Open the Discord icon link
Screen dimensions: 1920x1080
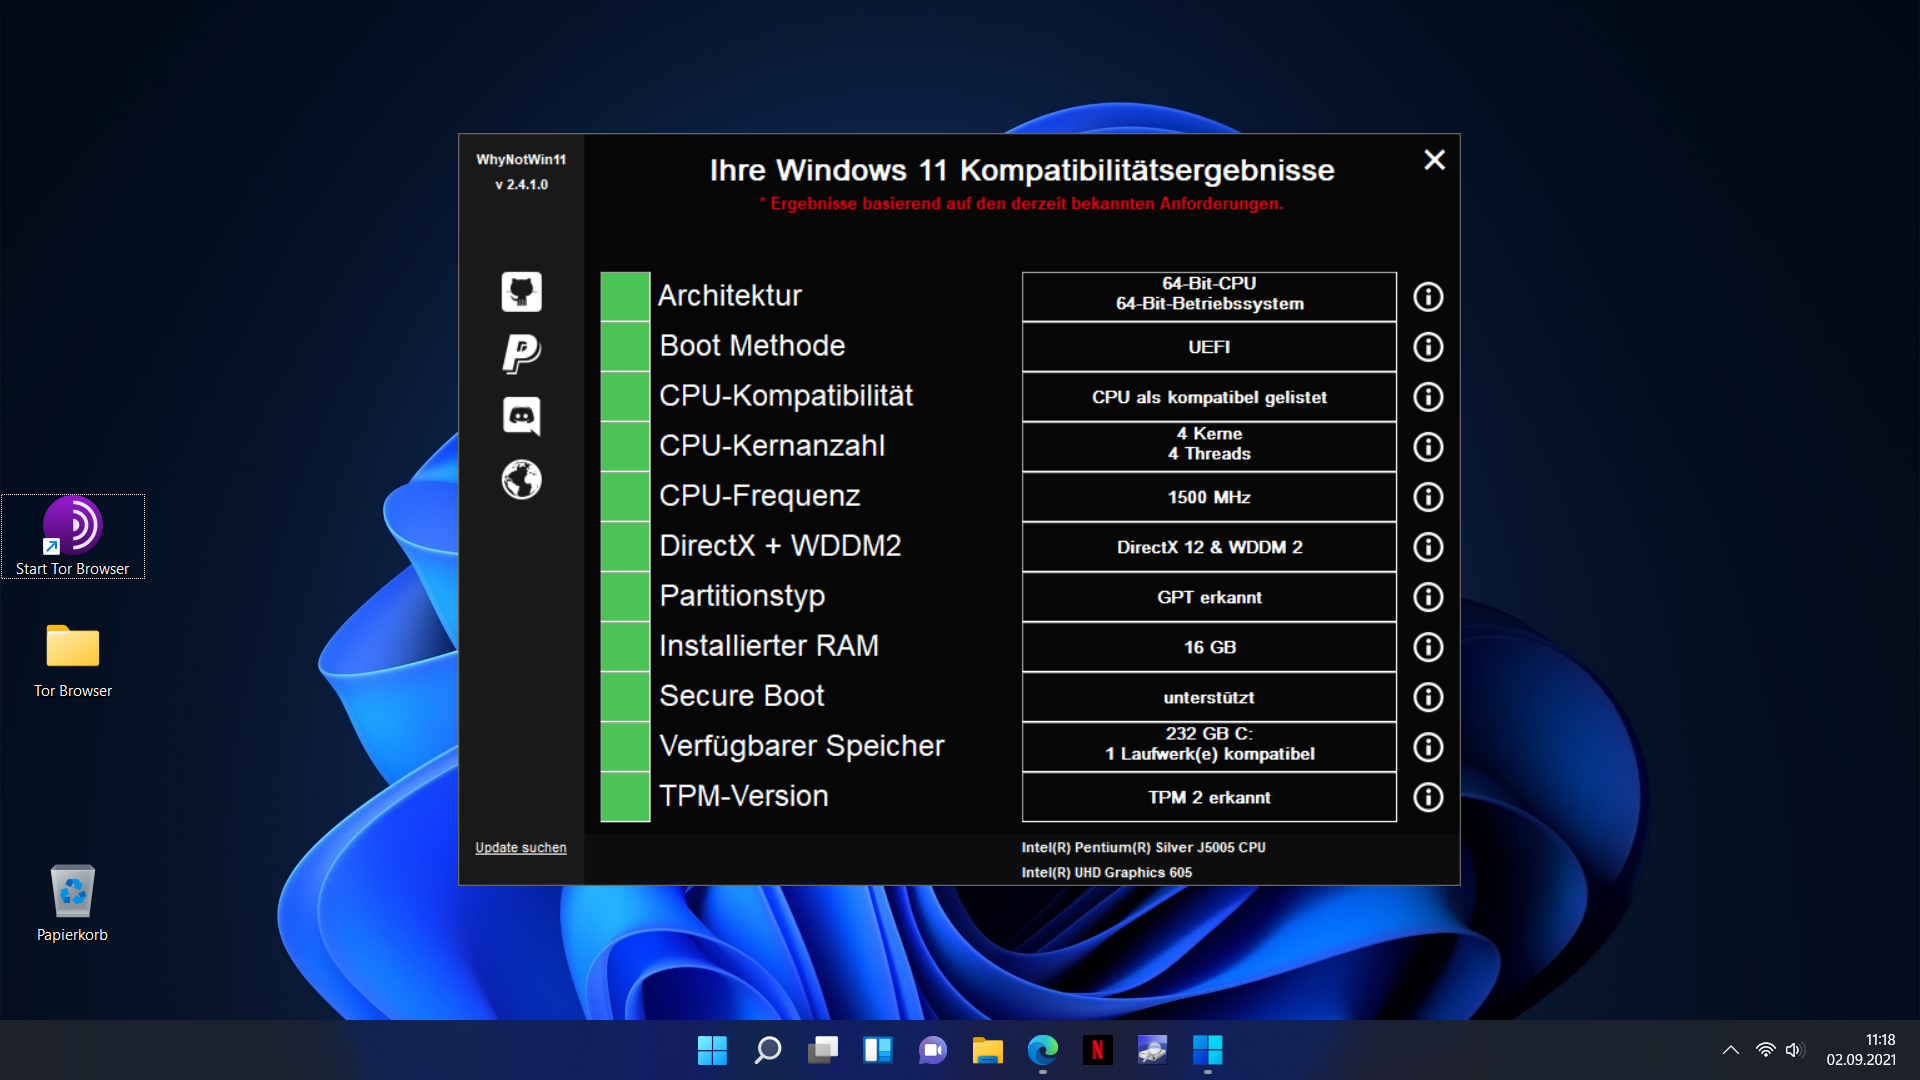tap(521, 415)
